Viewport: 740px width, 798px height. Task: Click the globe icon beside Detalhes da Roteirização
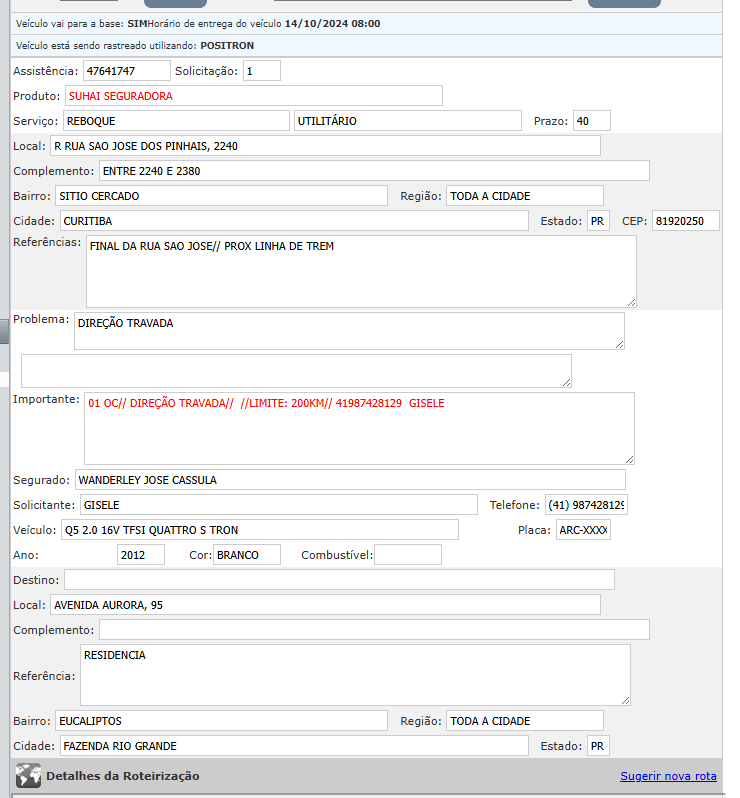(29, 776)
